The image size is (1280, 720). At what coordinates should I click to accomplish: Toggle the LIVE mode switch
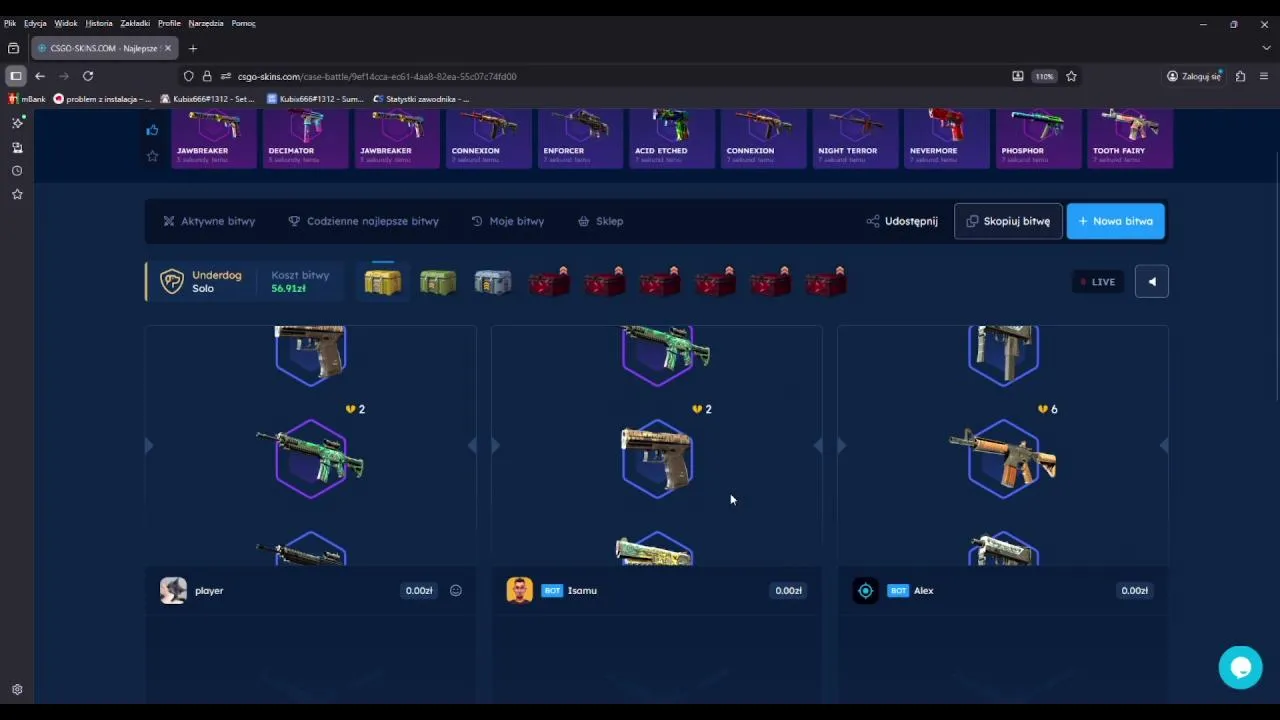[x=1098, y=282]
